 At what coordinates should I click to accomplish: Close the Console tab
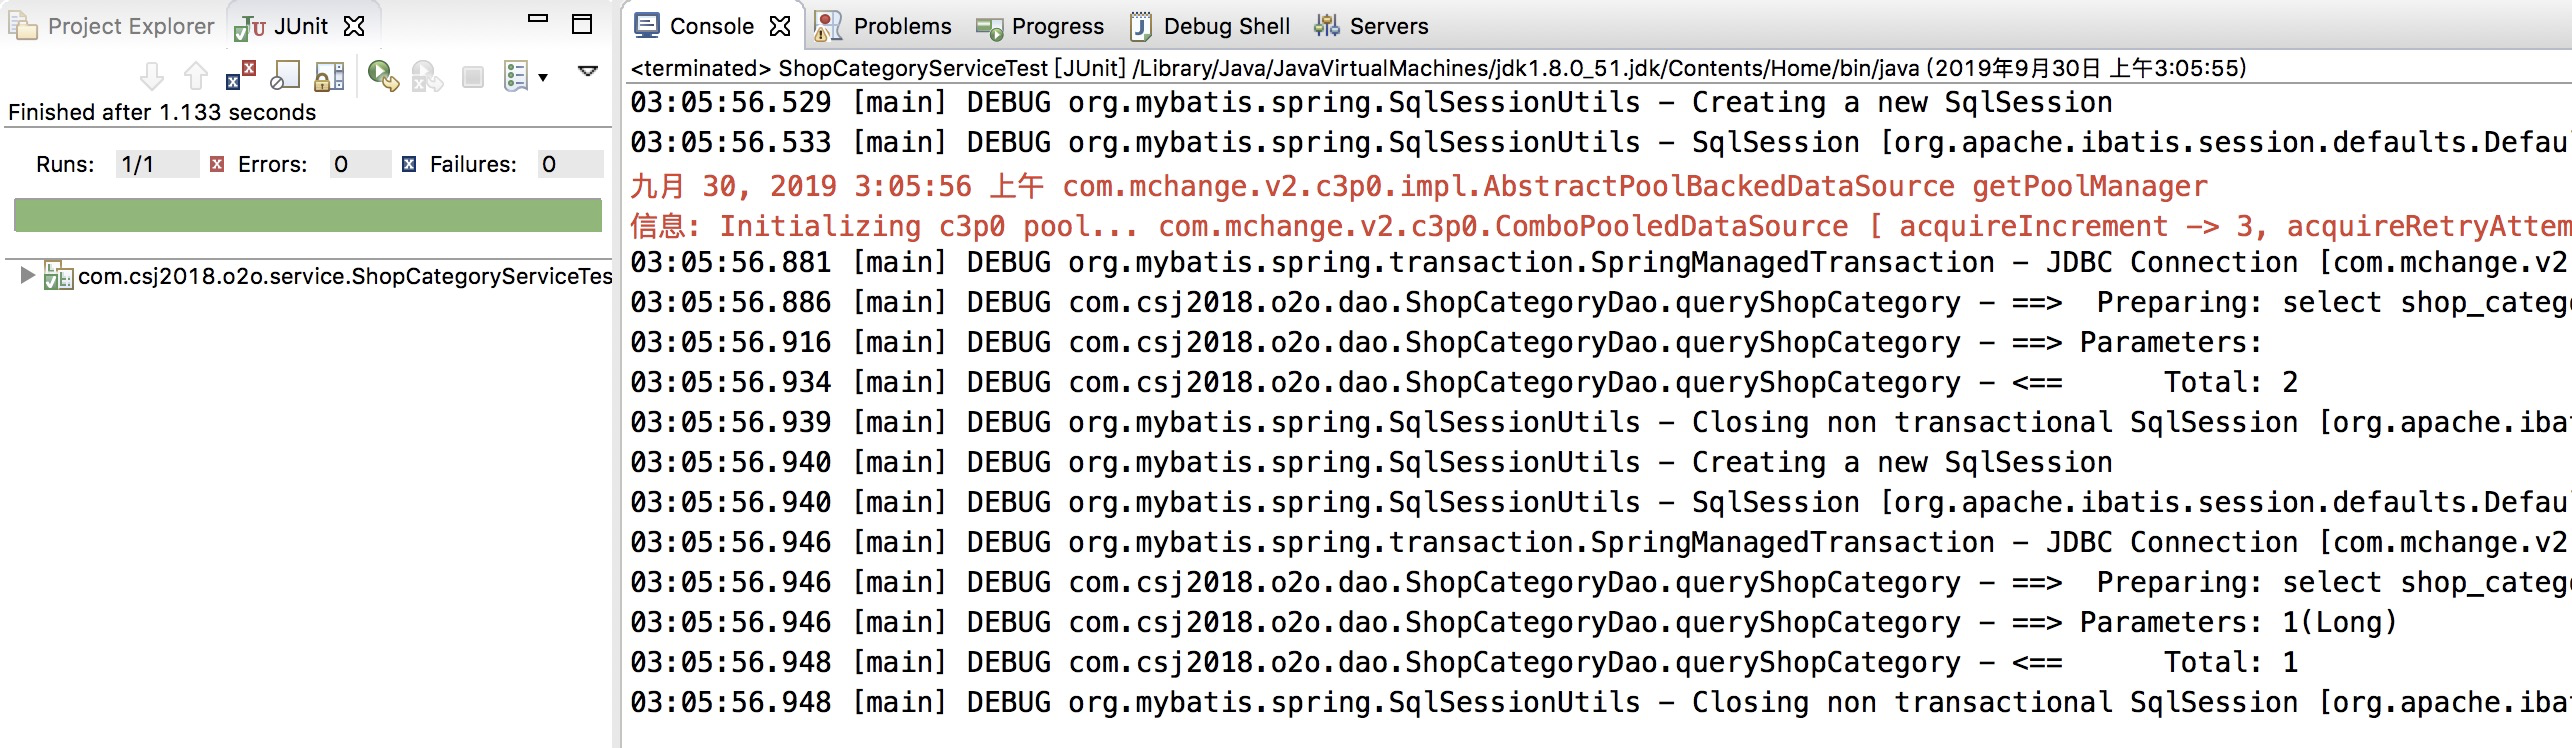point(780,26)
